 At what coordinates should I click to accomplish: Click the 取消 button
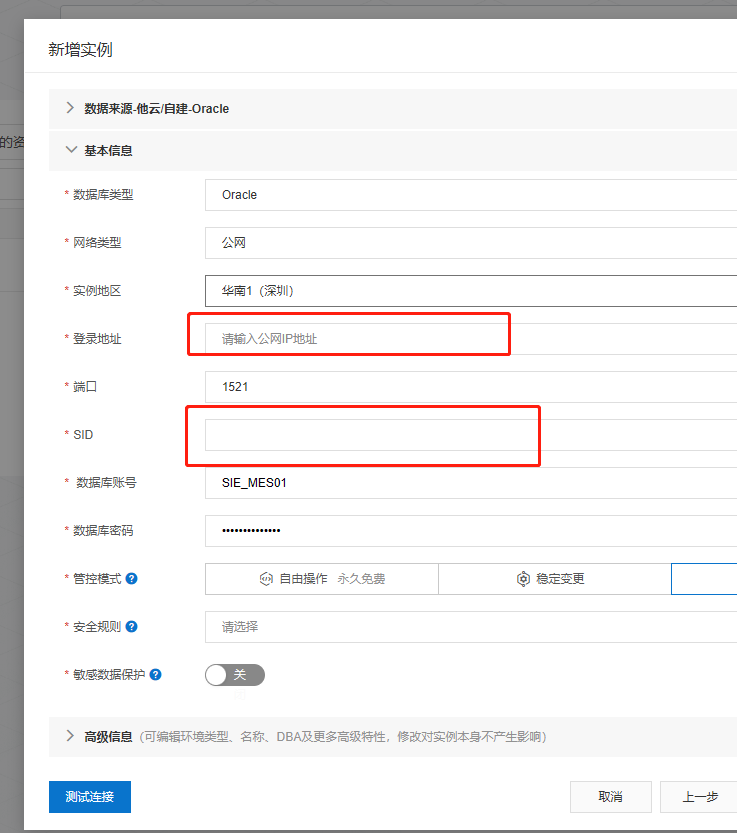tap(611, 797)
